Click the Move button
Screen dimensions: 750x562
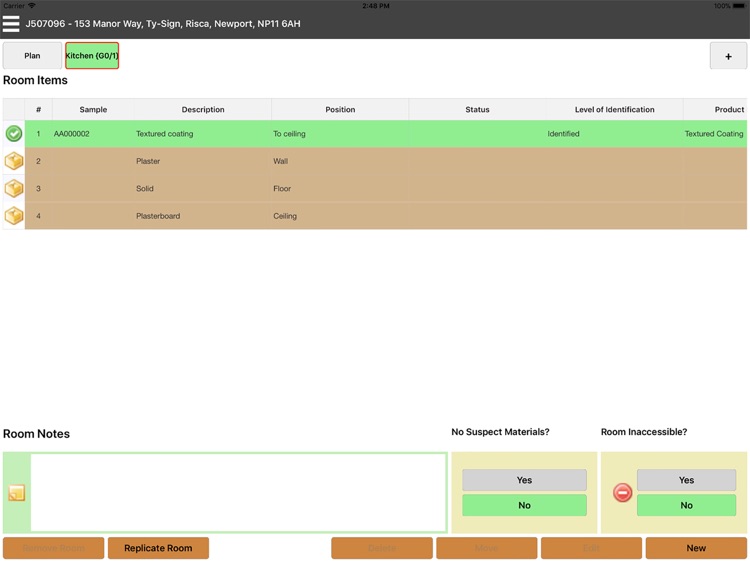[x=486, y=548]
